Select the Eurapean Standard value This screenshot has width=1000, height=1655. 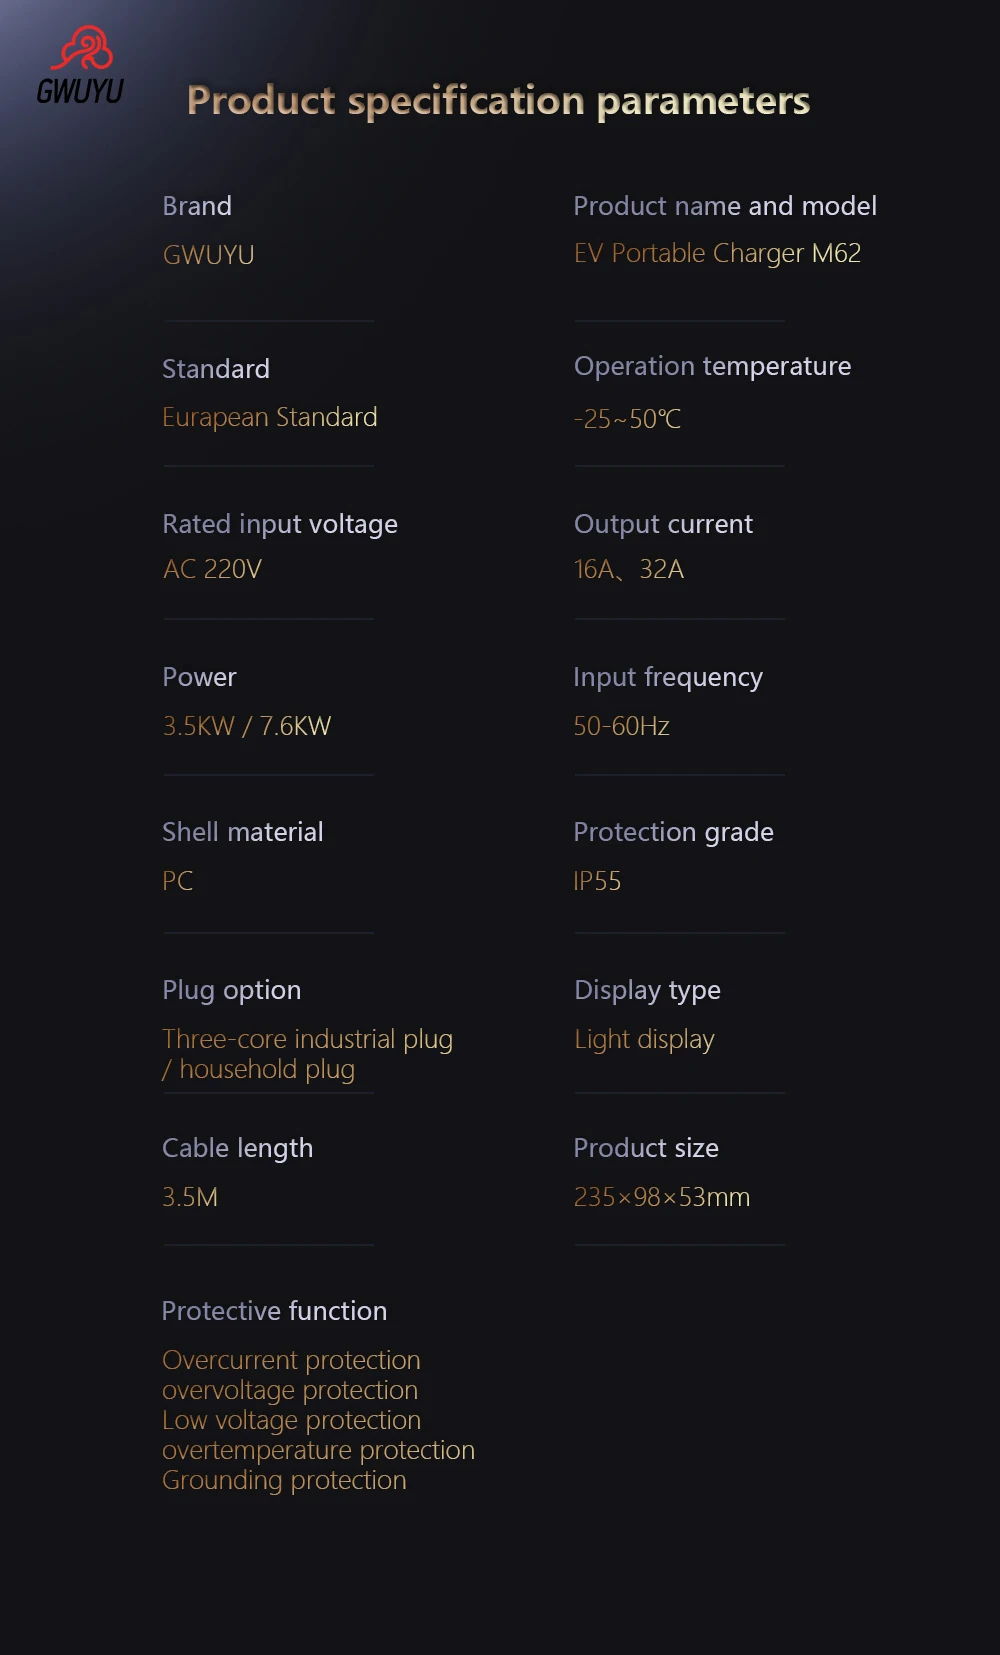[x=270, y=418]
